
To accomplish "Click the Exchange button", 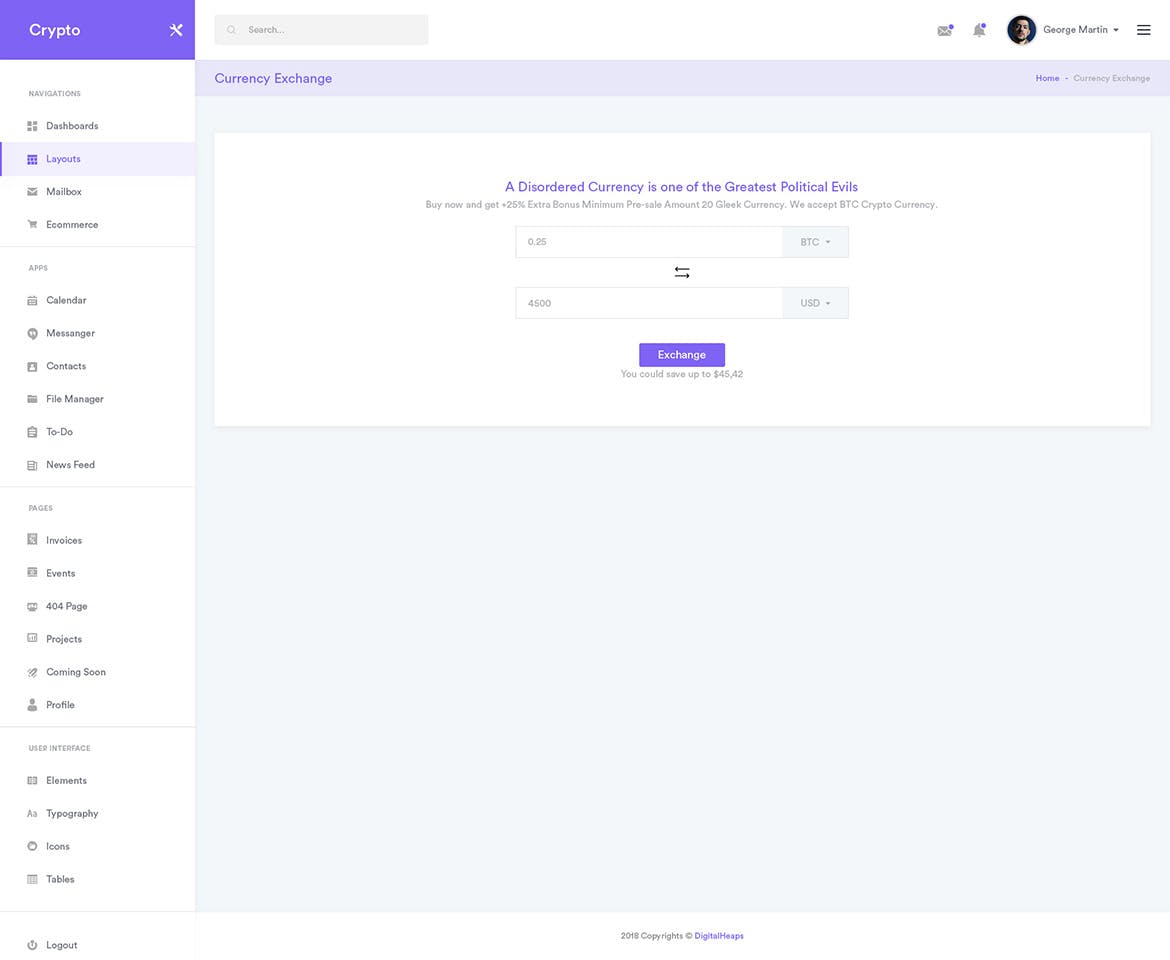I will (682, 354).
